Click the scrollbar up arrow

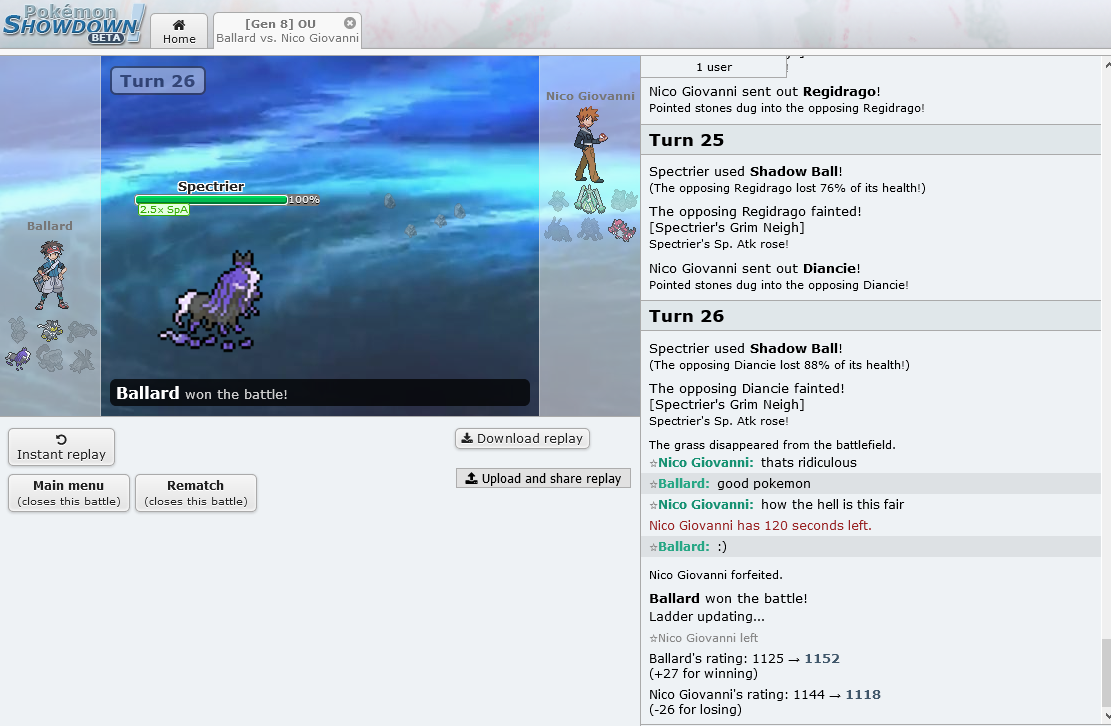point(1106,64)
